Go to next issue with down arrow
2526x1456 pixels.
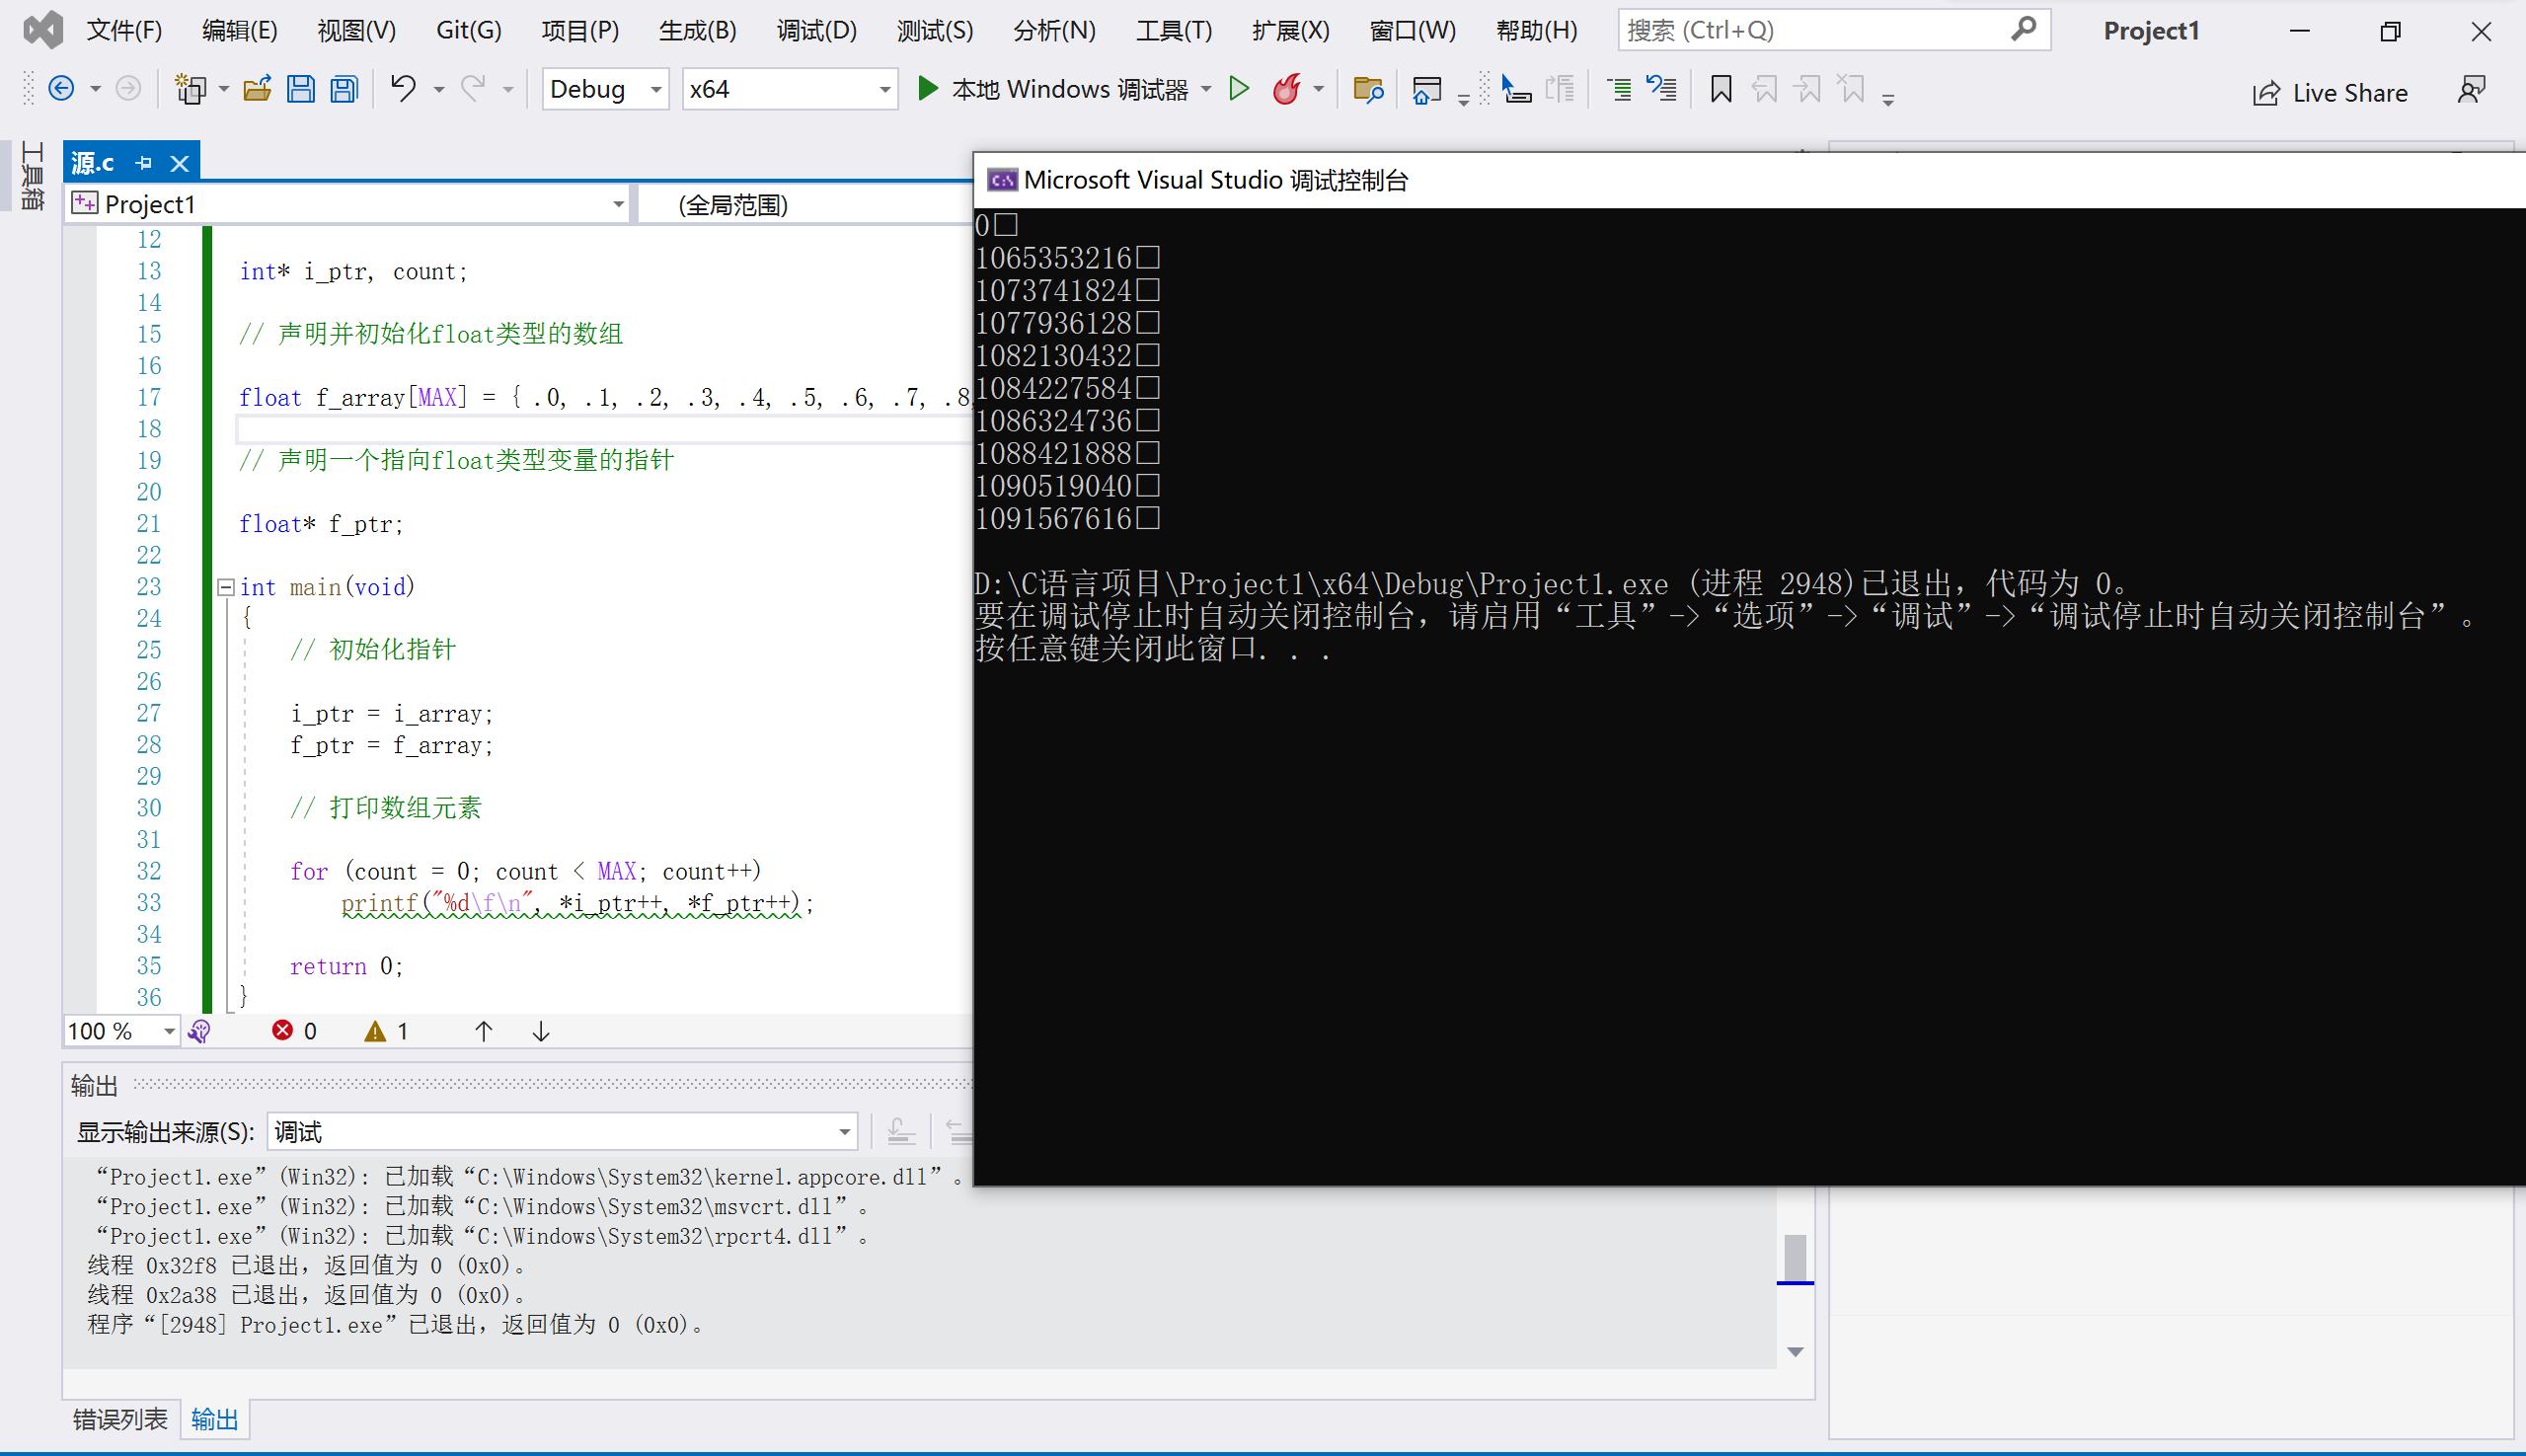pos(541,1031)
